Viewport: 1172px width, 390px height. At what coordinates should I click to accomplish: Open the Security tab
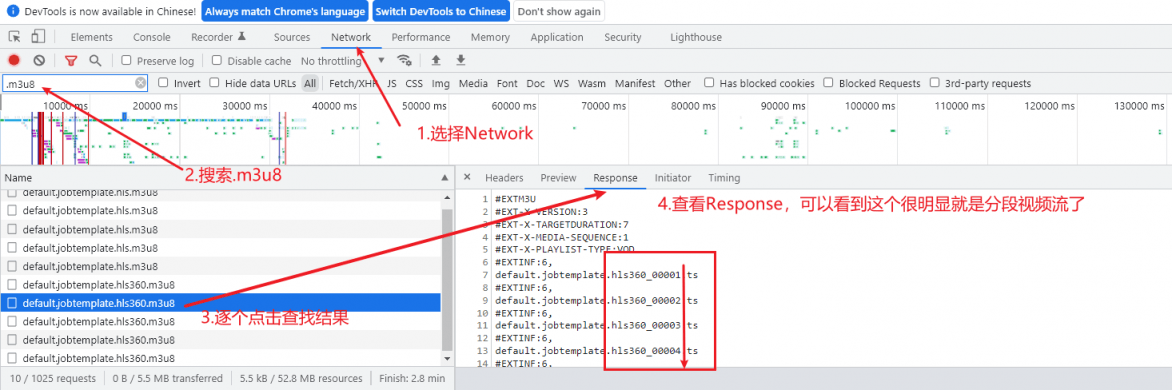coord(623,37)
